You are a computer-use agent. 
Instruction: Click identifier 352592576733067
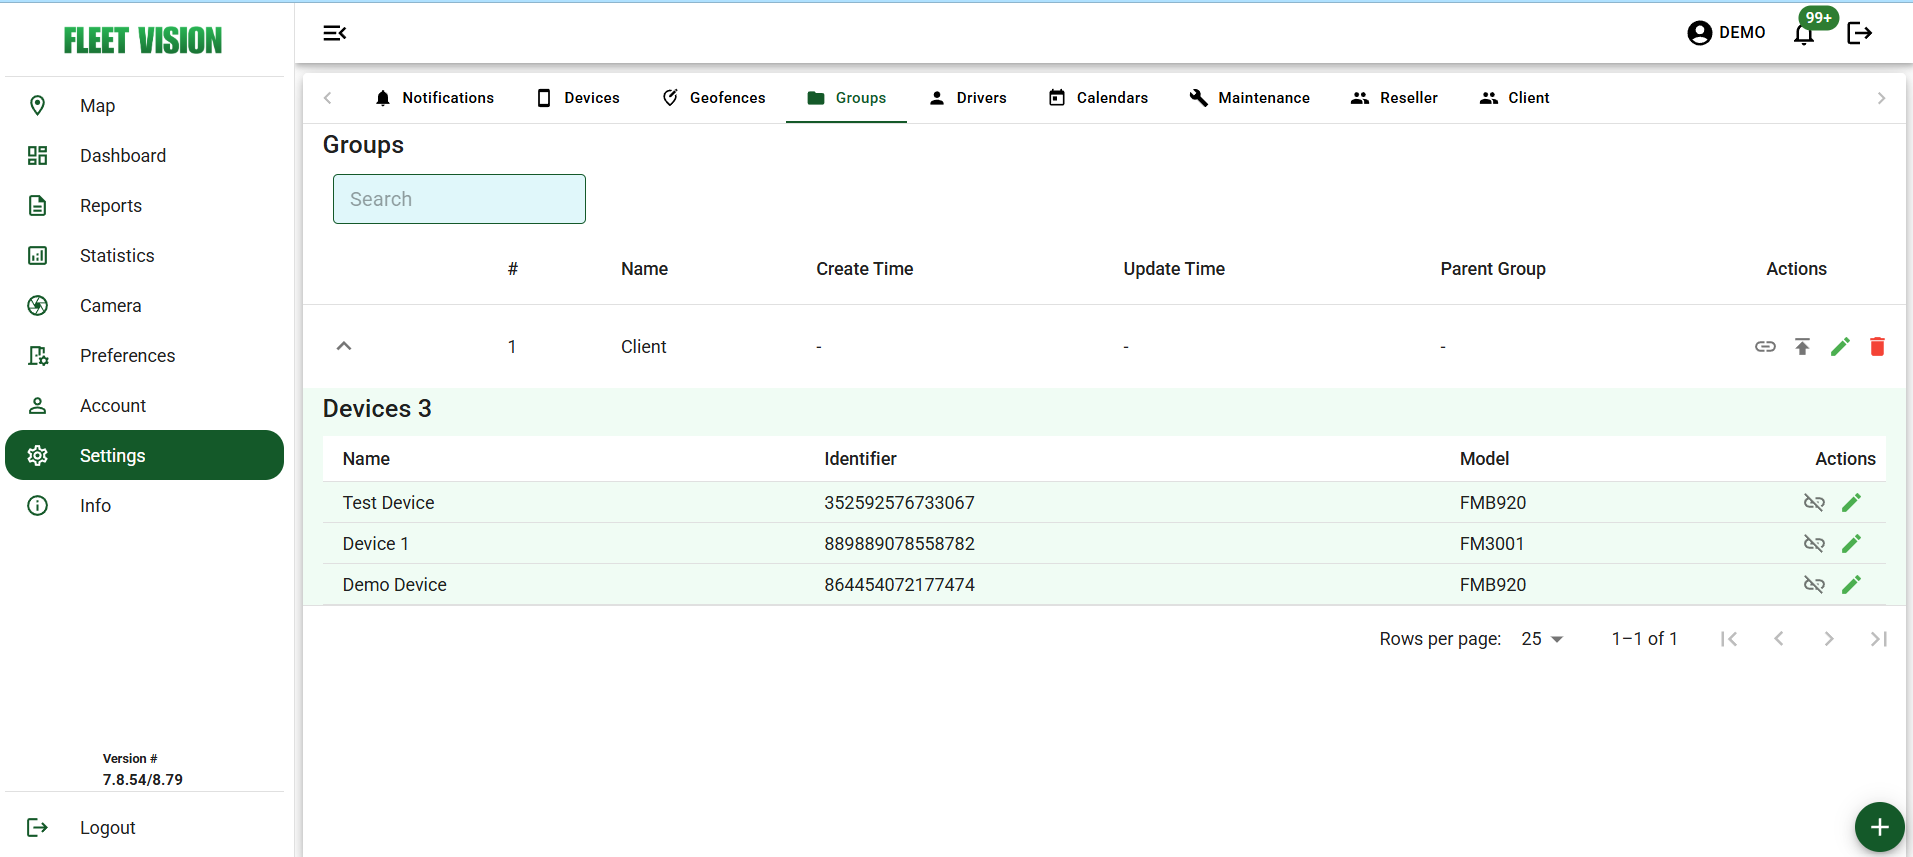[899, 502]
